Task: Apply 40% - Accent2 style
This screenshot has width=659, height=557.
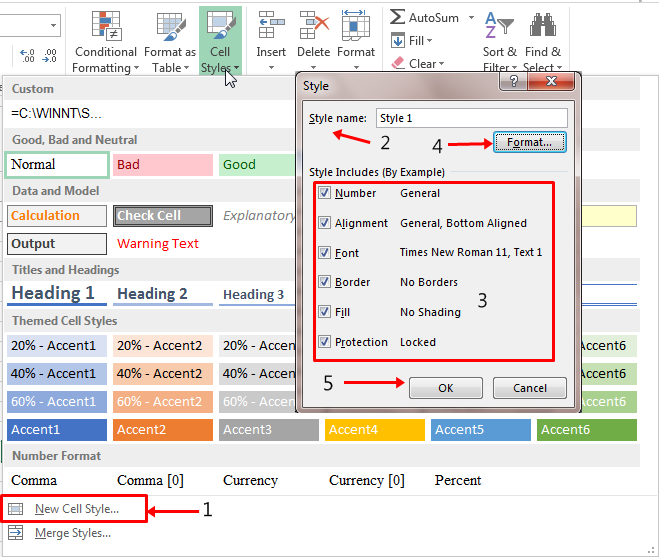Action: [163, 374]
